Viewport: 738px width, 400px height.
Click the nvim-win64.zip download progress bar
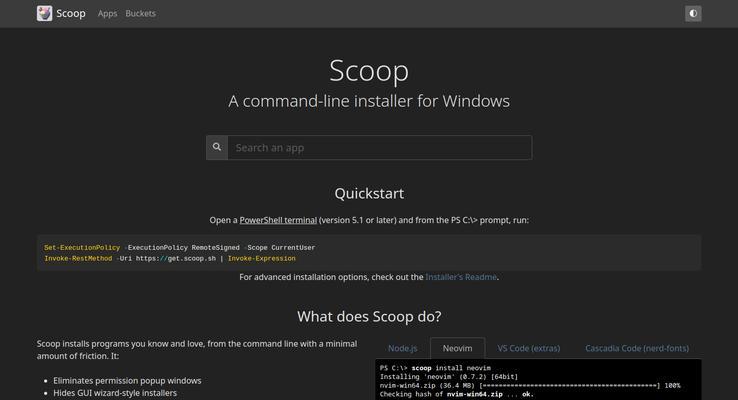[x=569, y=385]
